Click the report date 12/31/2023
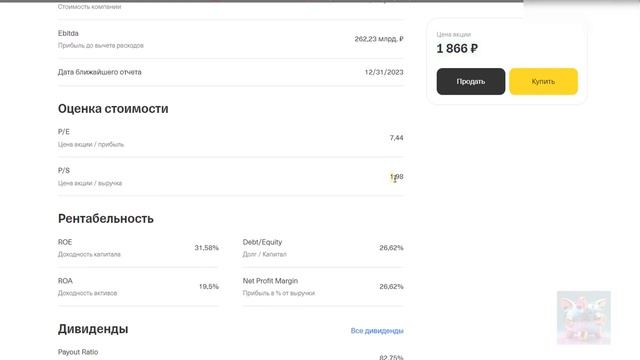The image size is (640, 360). click(384, 72)
